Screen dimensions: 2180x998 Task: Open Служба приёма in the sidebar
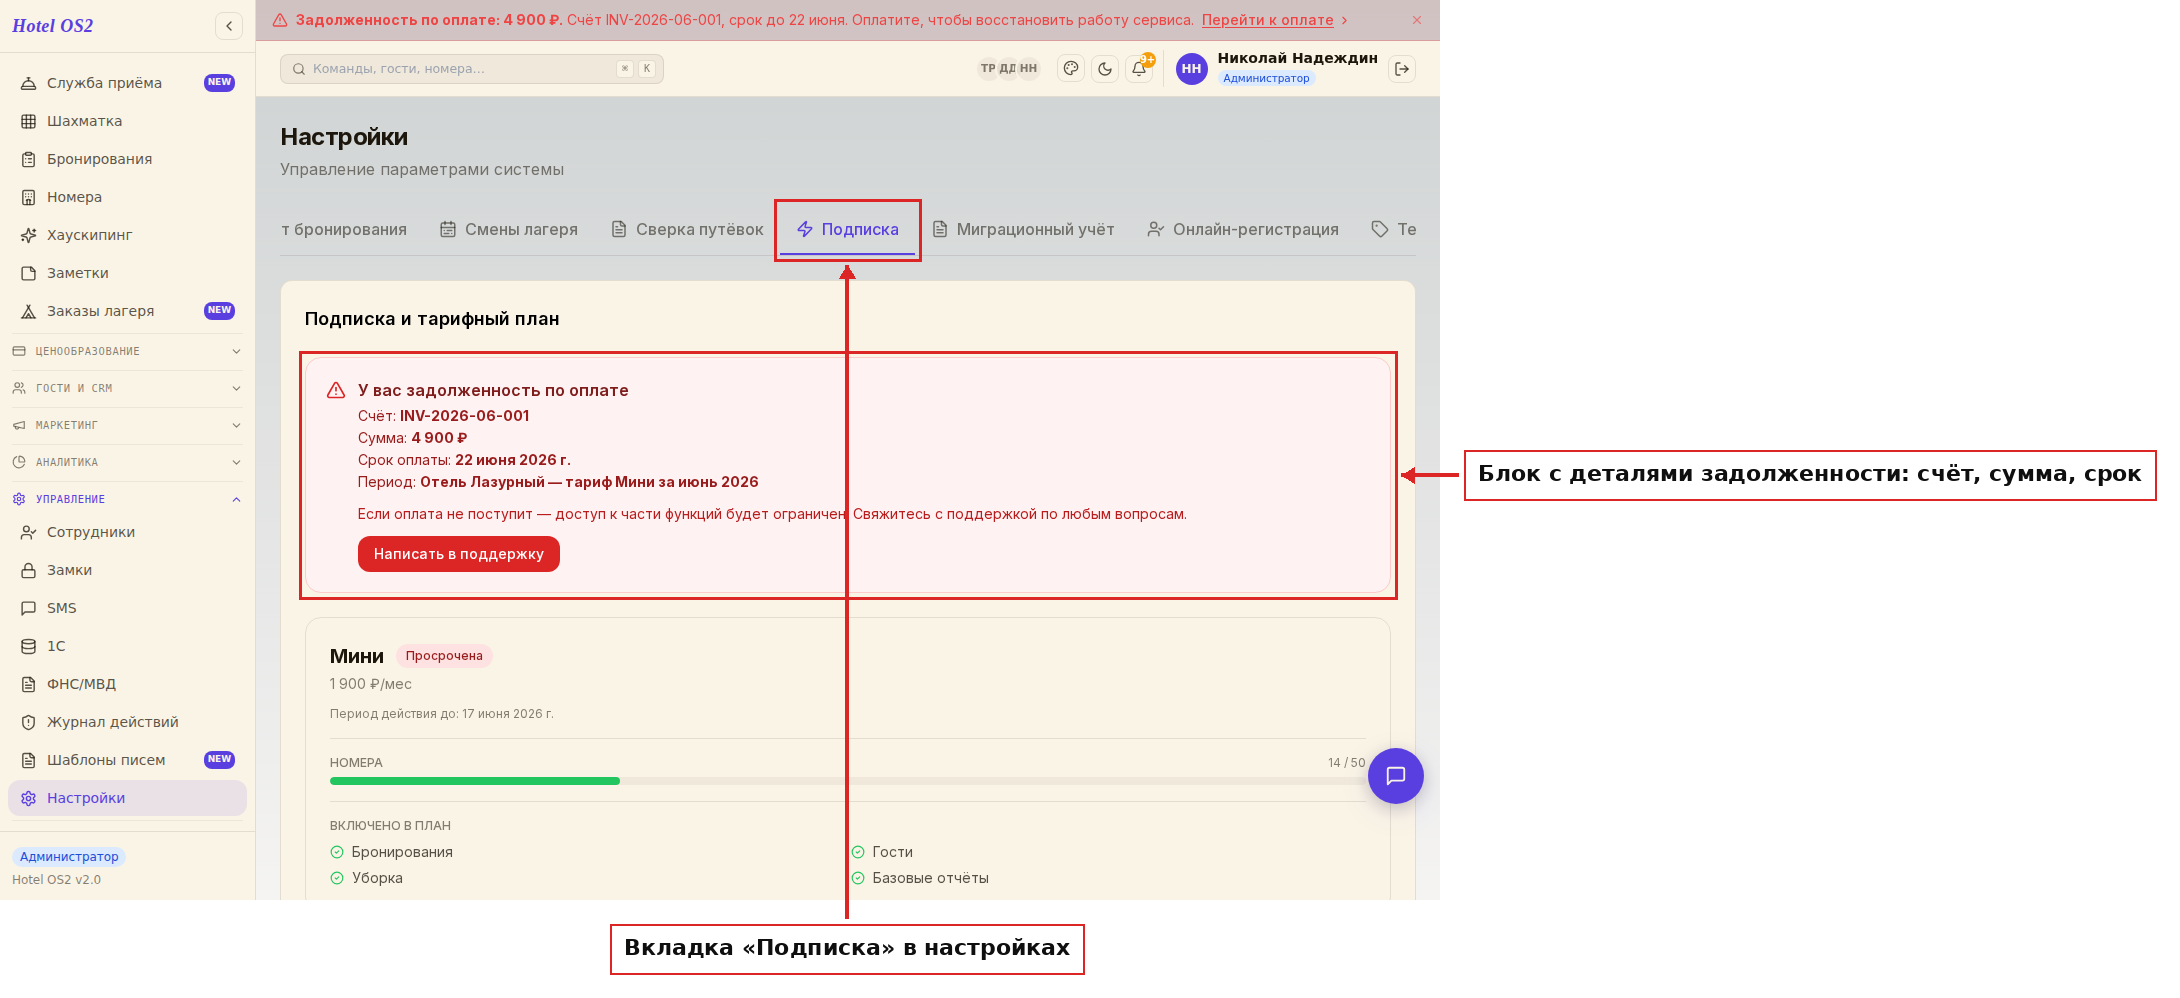pyautogui.click(x=127, y=83)
